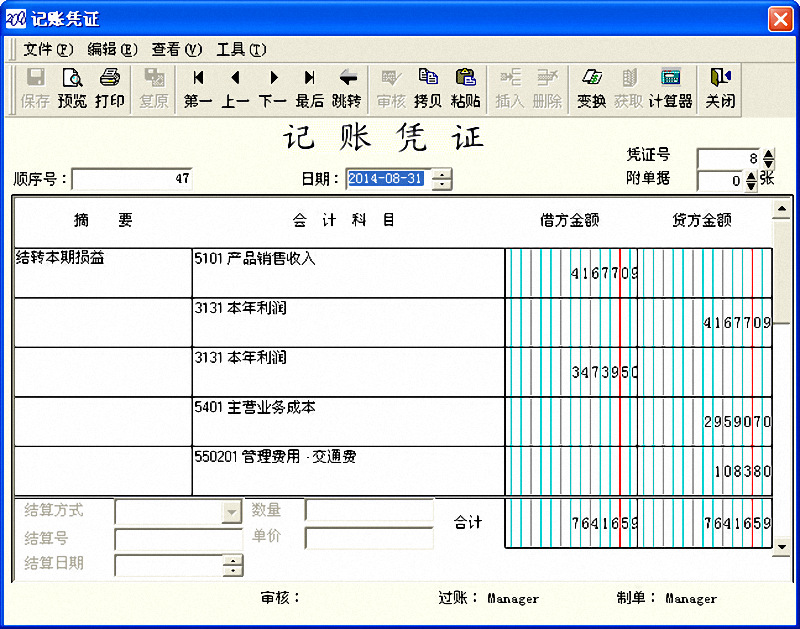Image resolution: width=800 pixels, height=629 pixels.
Task: Click credit amount 108380 cell
Action: click(x=705, y=471)
